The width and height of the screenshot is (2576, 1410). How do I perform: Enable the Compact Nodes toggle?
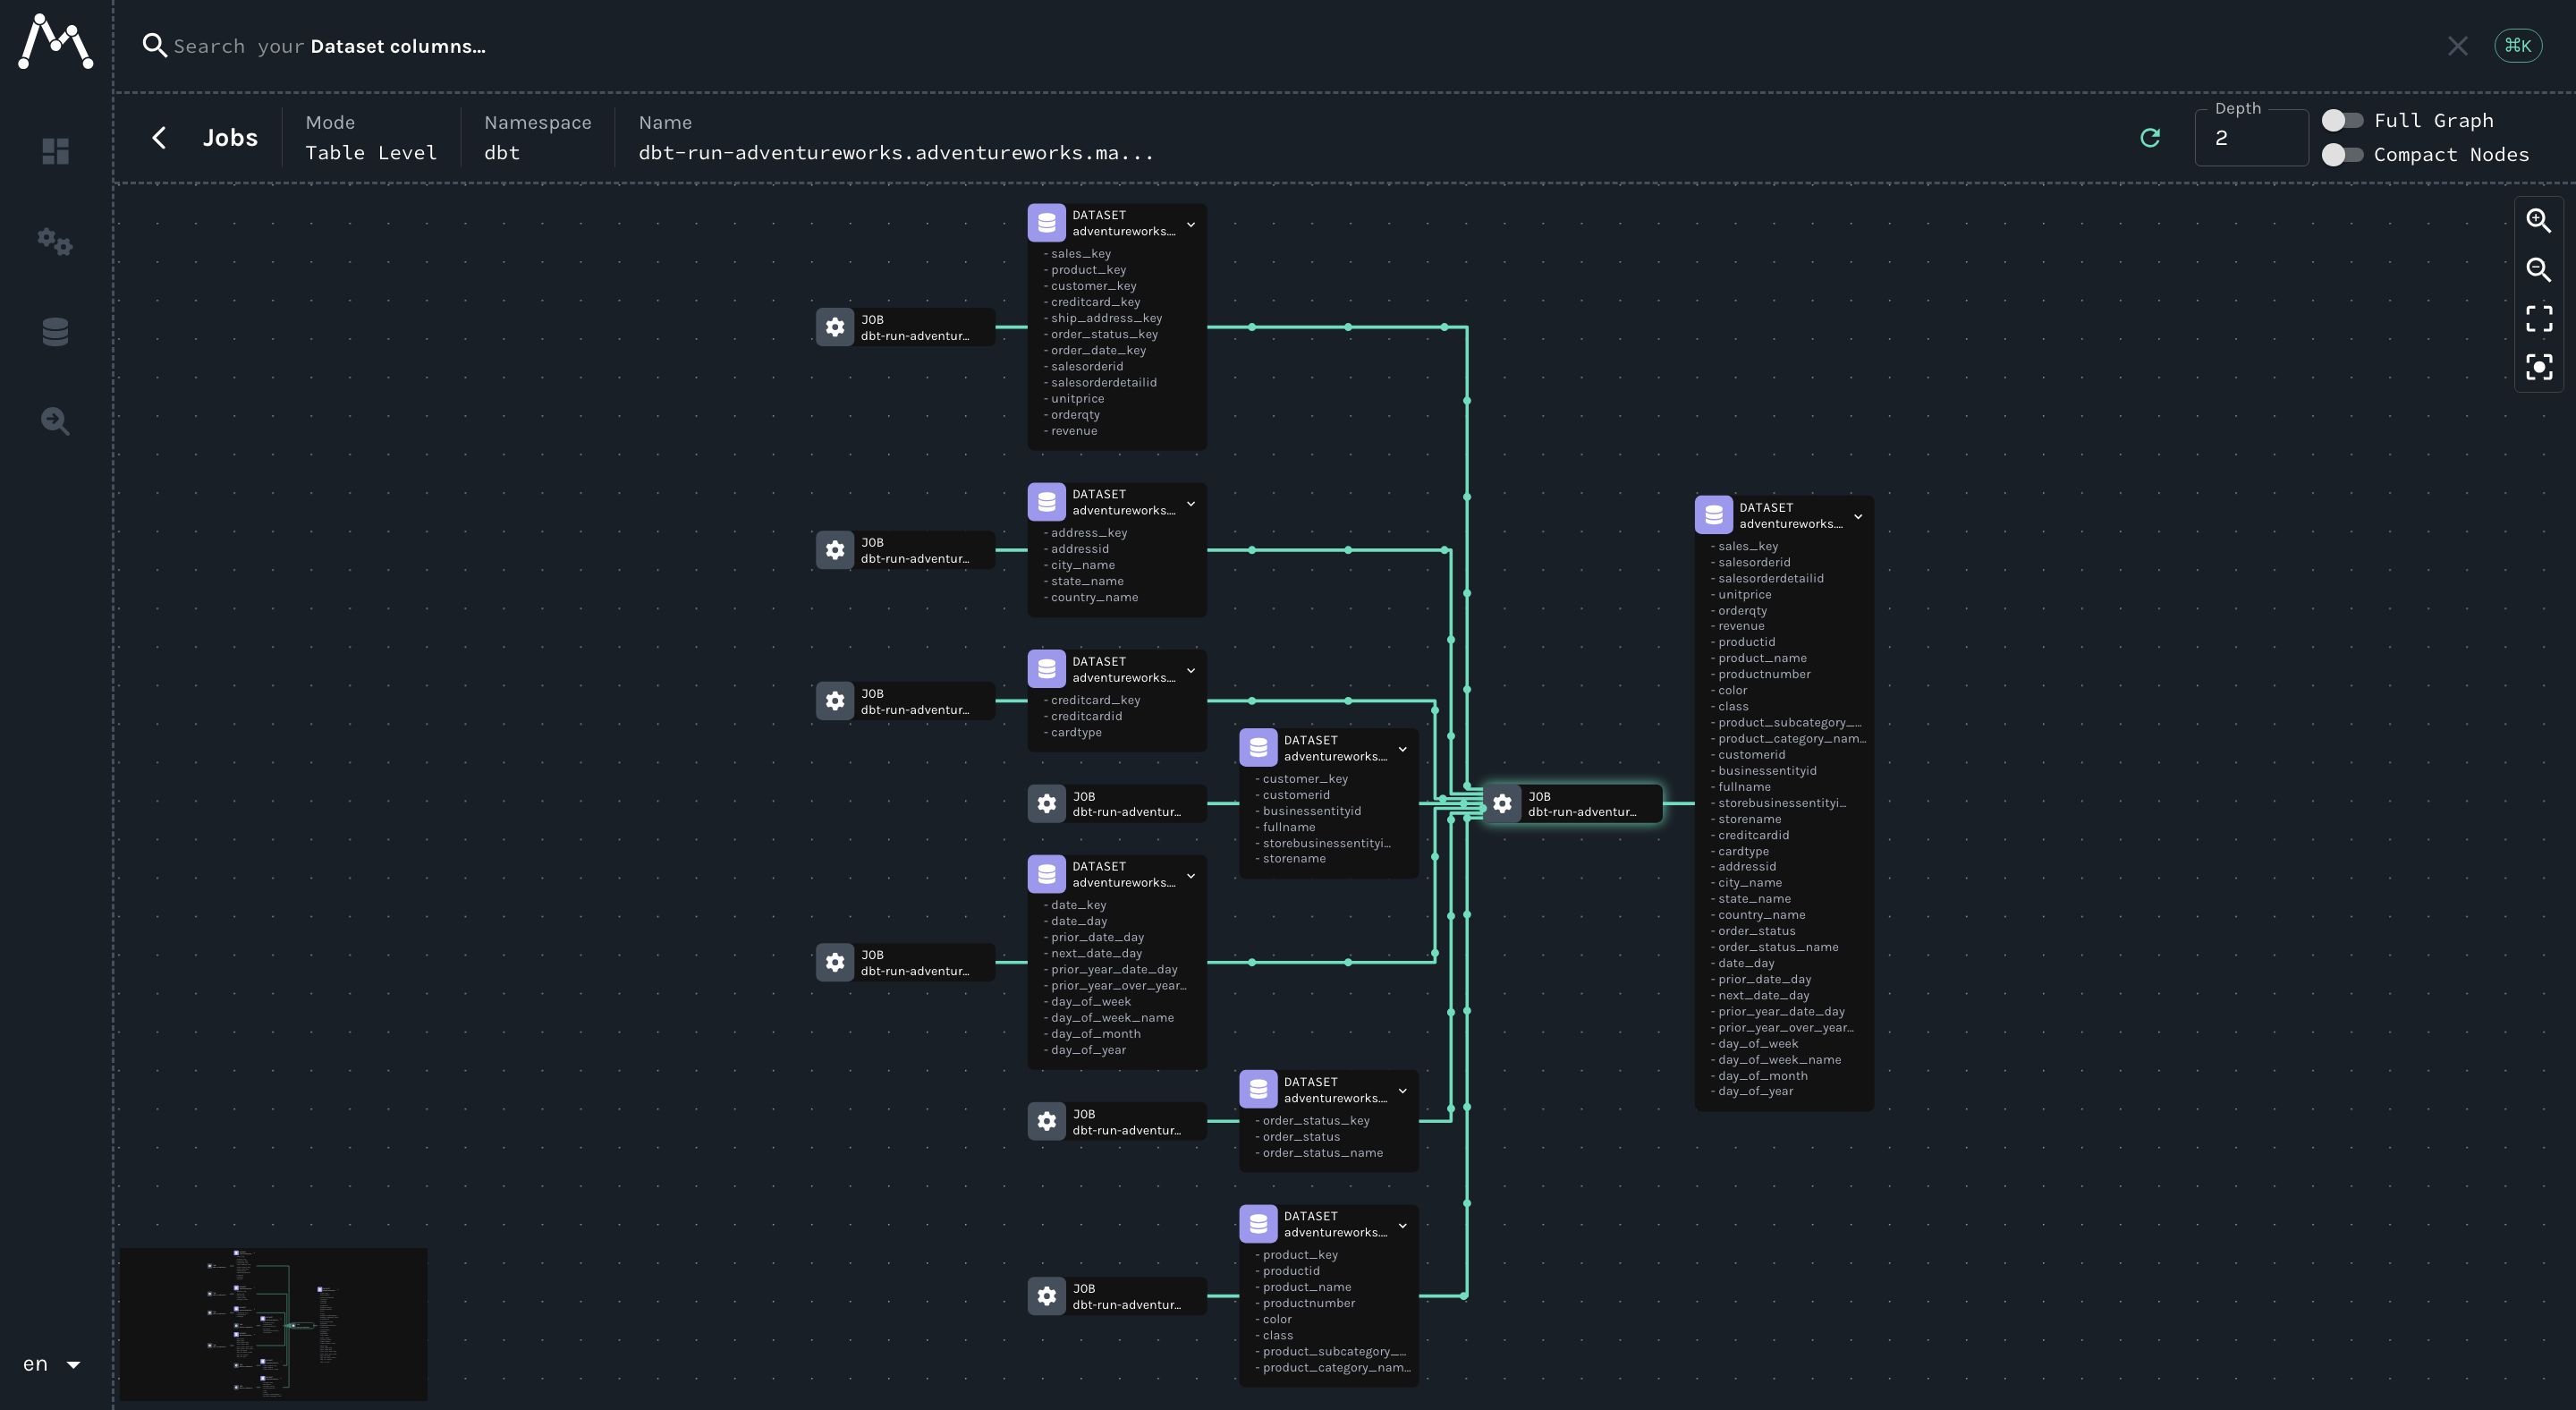pyautogui.click(x=2341, y=155)
